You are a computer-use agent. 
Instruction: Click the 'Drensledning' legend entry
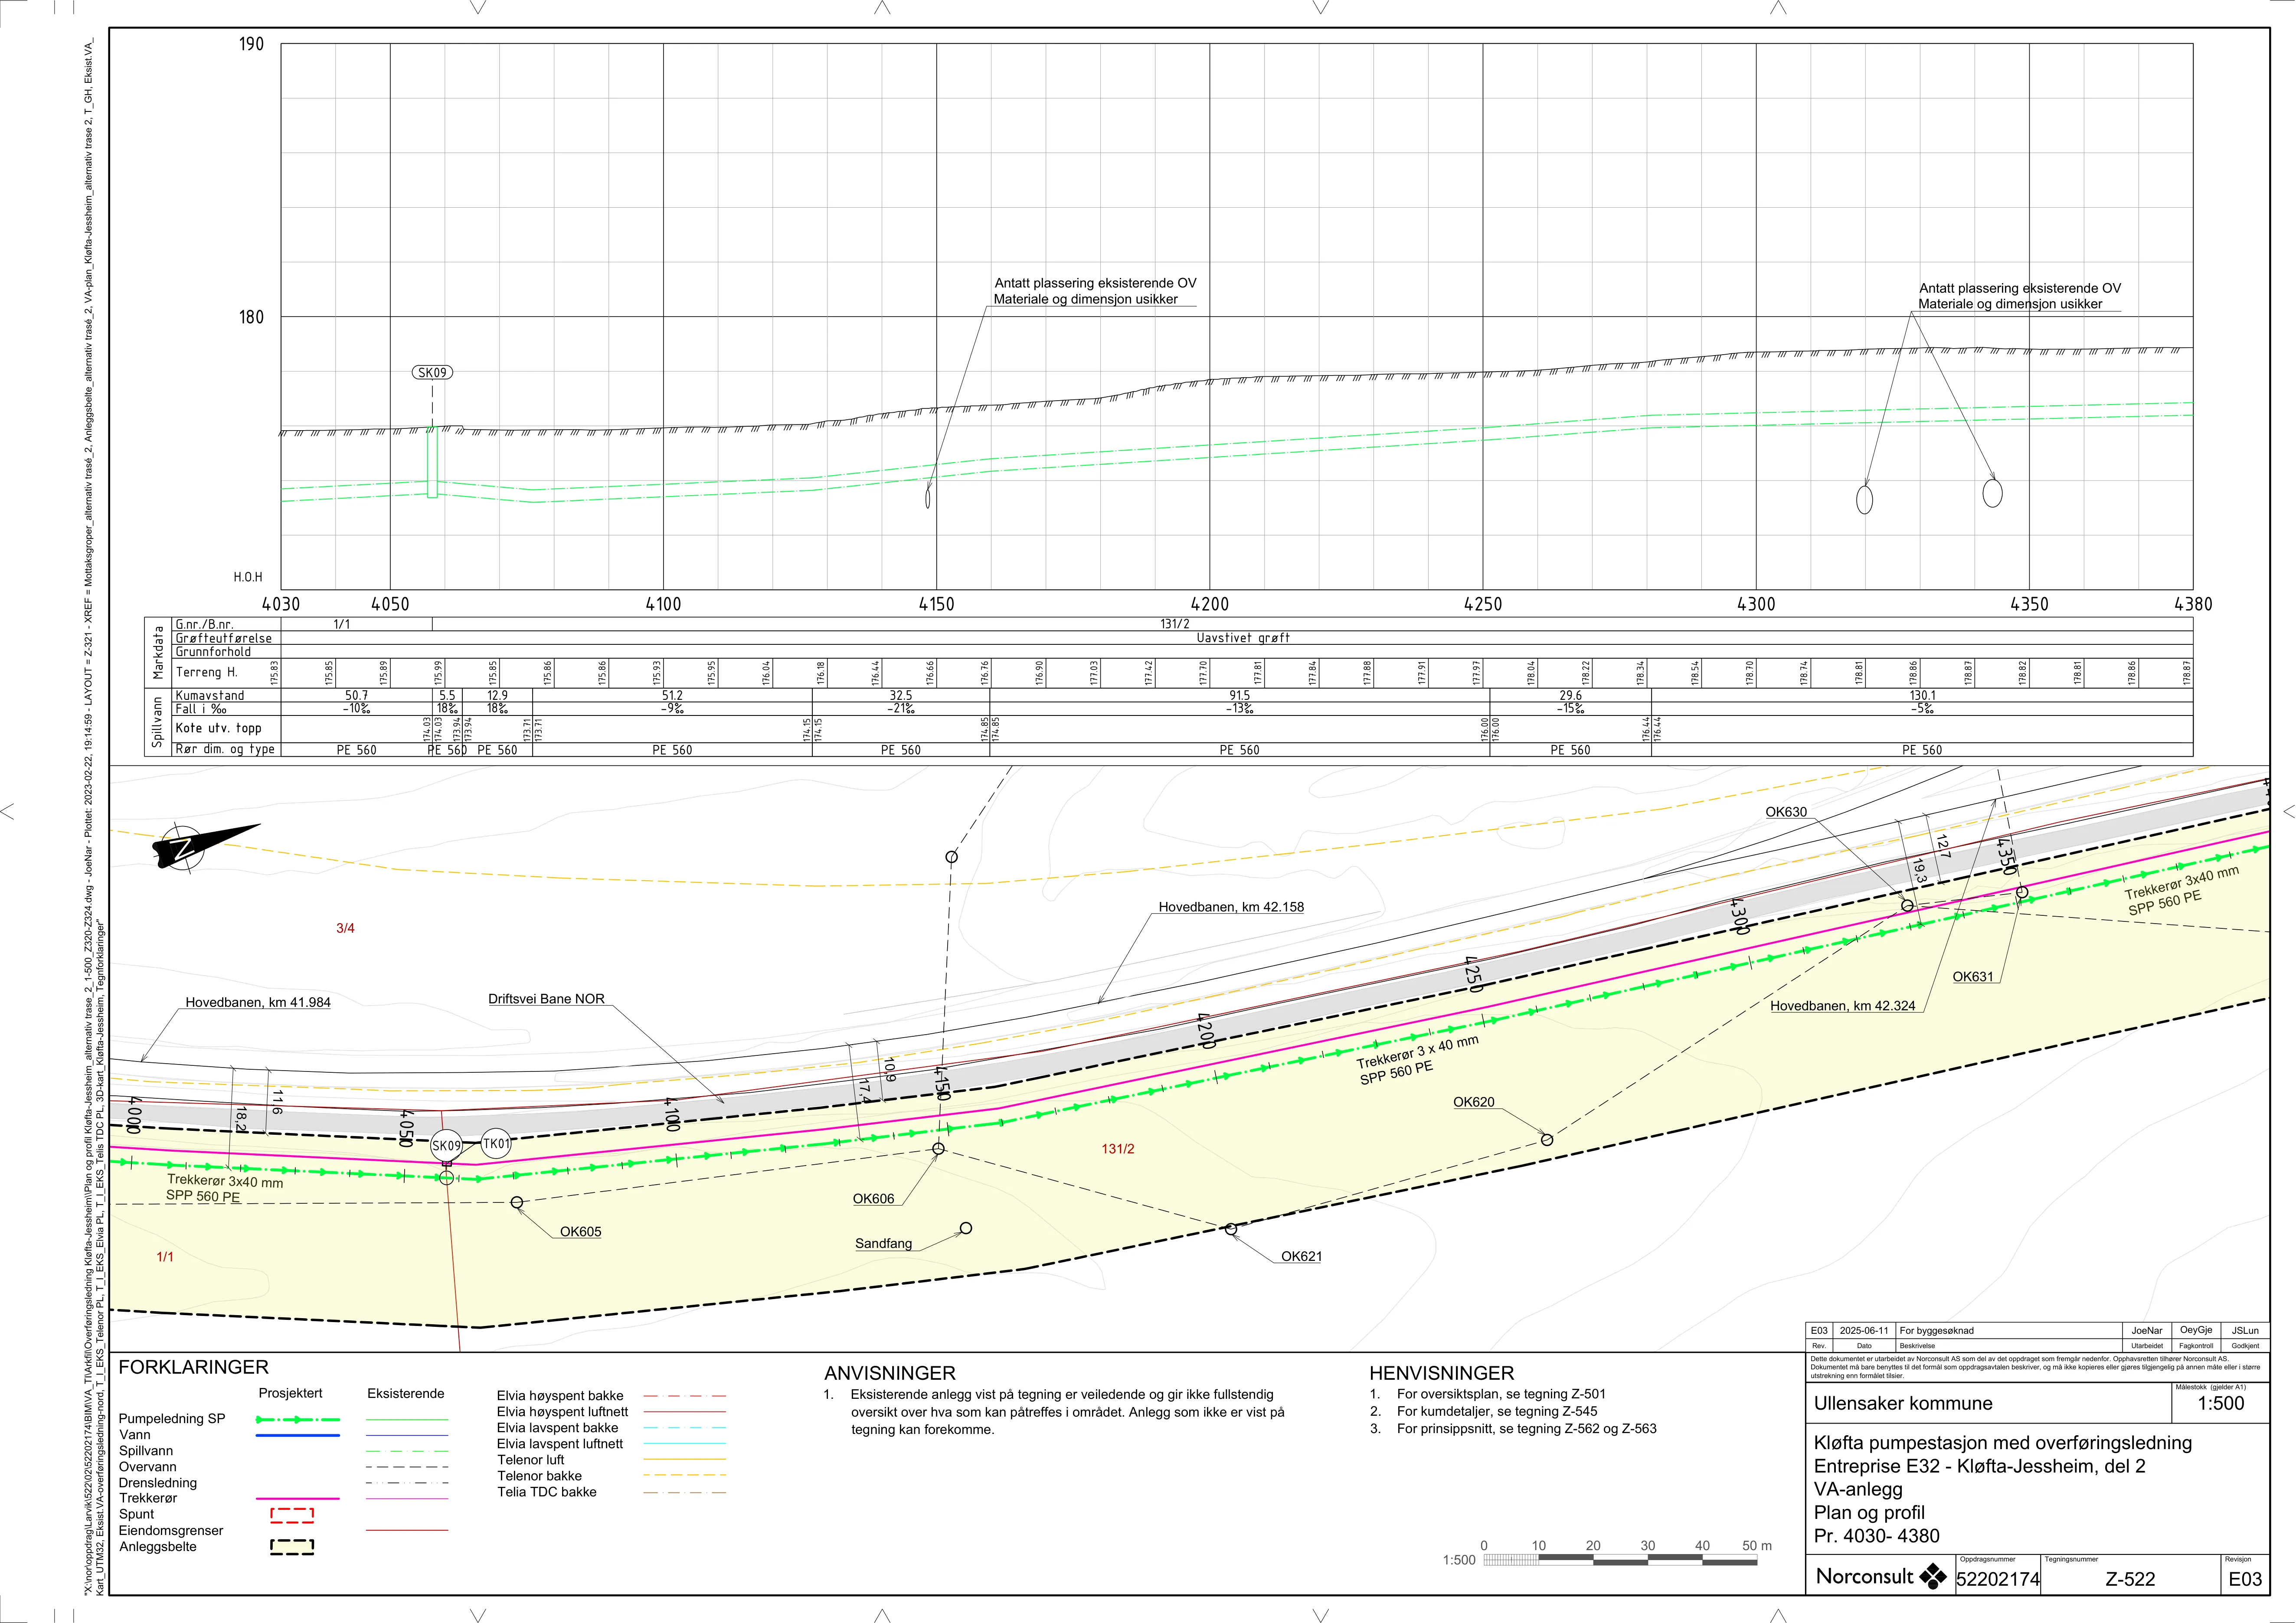point(158,1483)
